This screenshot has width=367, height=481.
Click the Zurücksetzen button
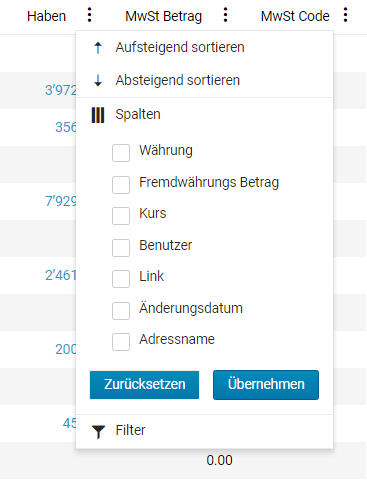[144, 385]
